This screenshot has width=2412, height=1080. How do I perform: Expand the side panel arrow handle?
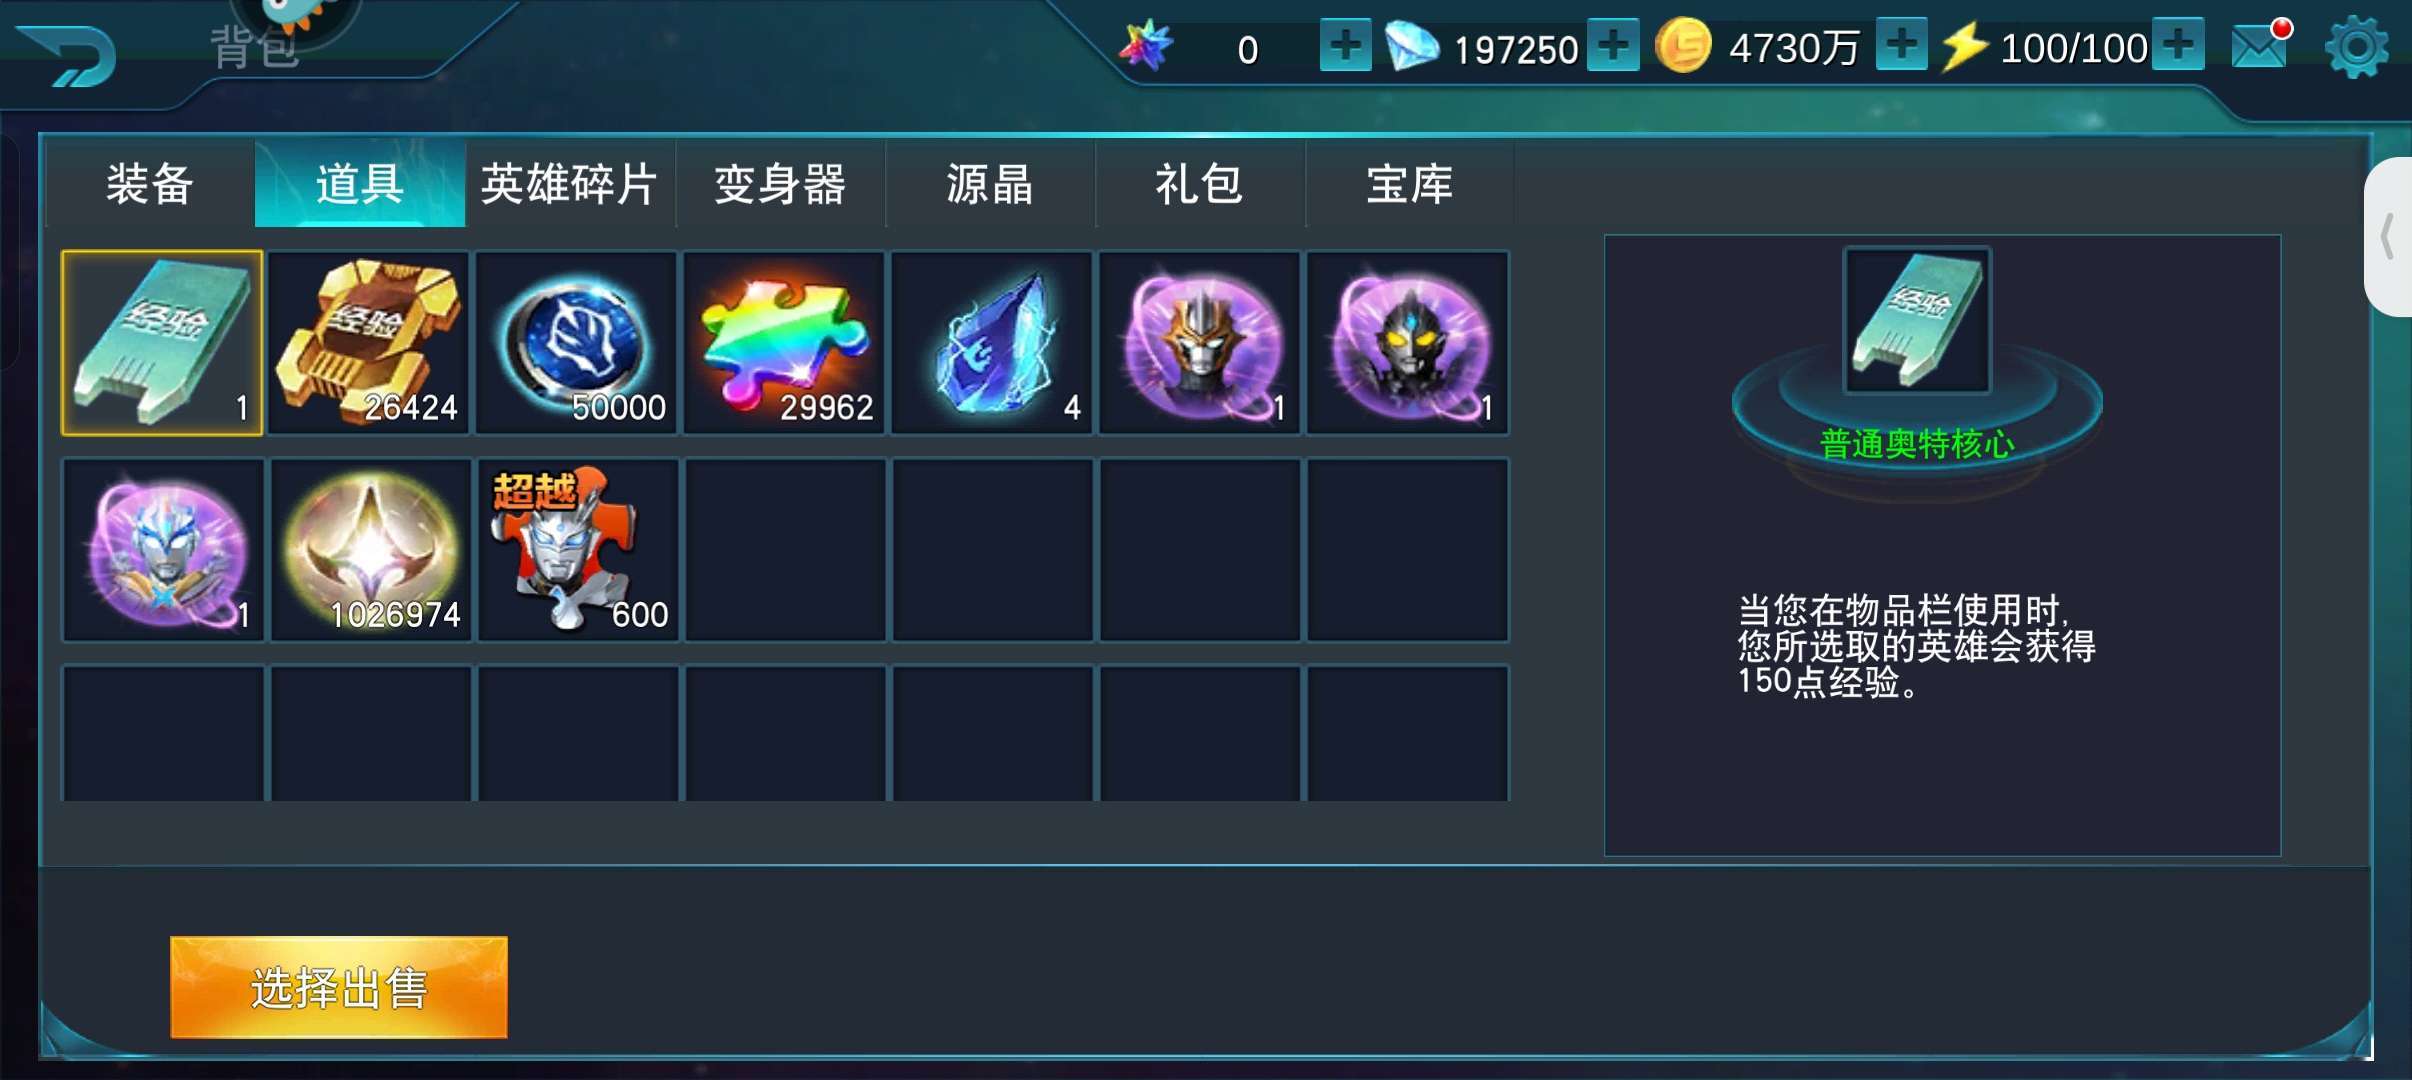tap(2388, 237)
